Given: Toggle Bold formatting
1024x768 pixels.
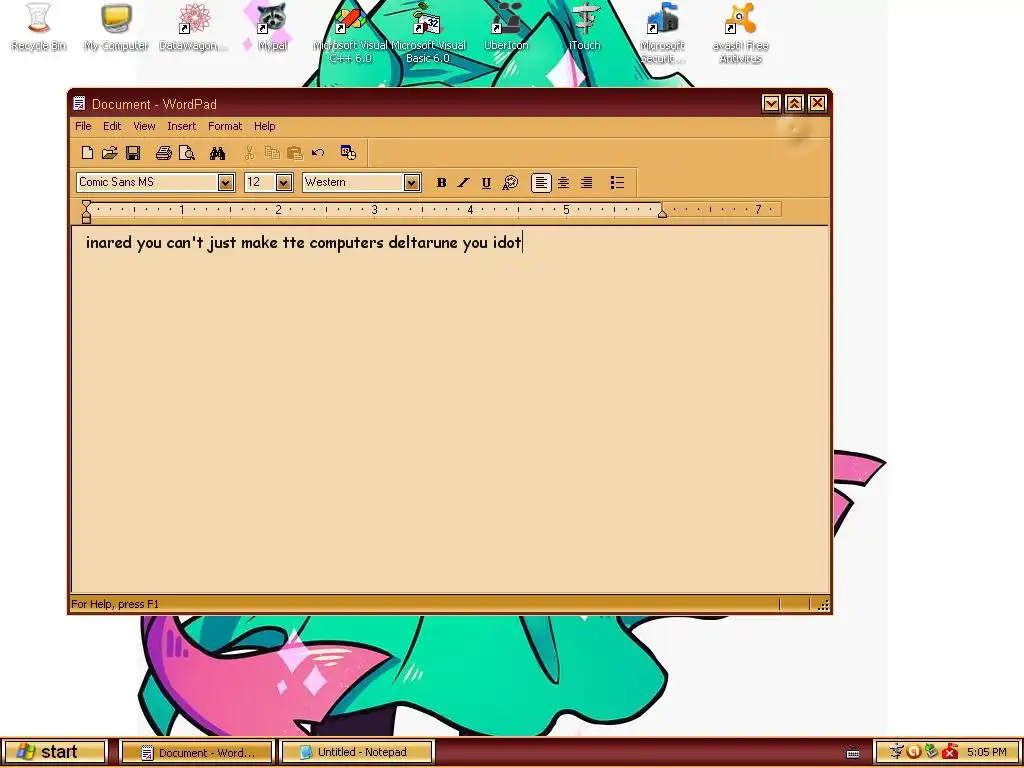Looking at the screenshot, I should pos(441,183).
